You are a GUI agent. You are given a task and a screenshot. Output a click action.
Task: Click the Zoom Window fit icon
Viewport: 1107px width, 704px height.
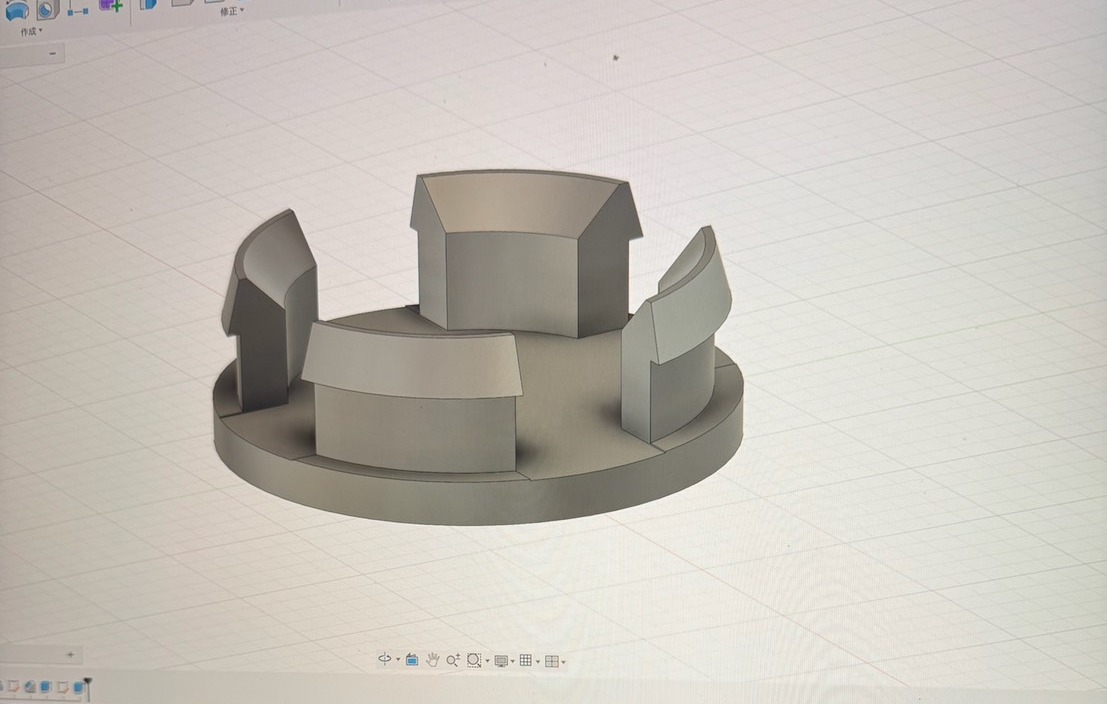[475, 660]
